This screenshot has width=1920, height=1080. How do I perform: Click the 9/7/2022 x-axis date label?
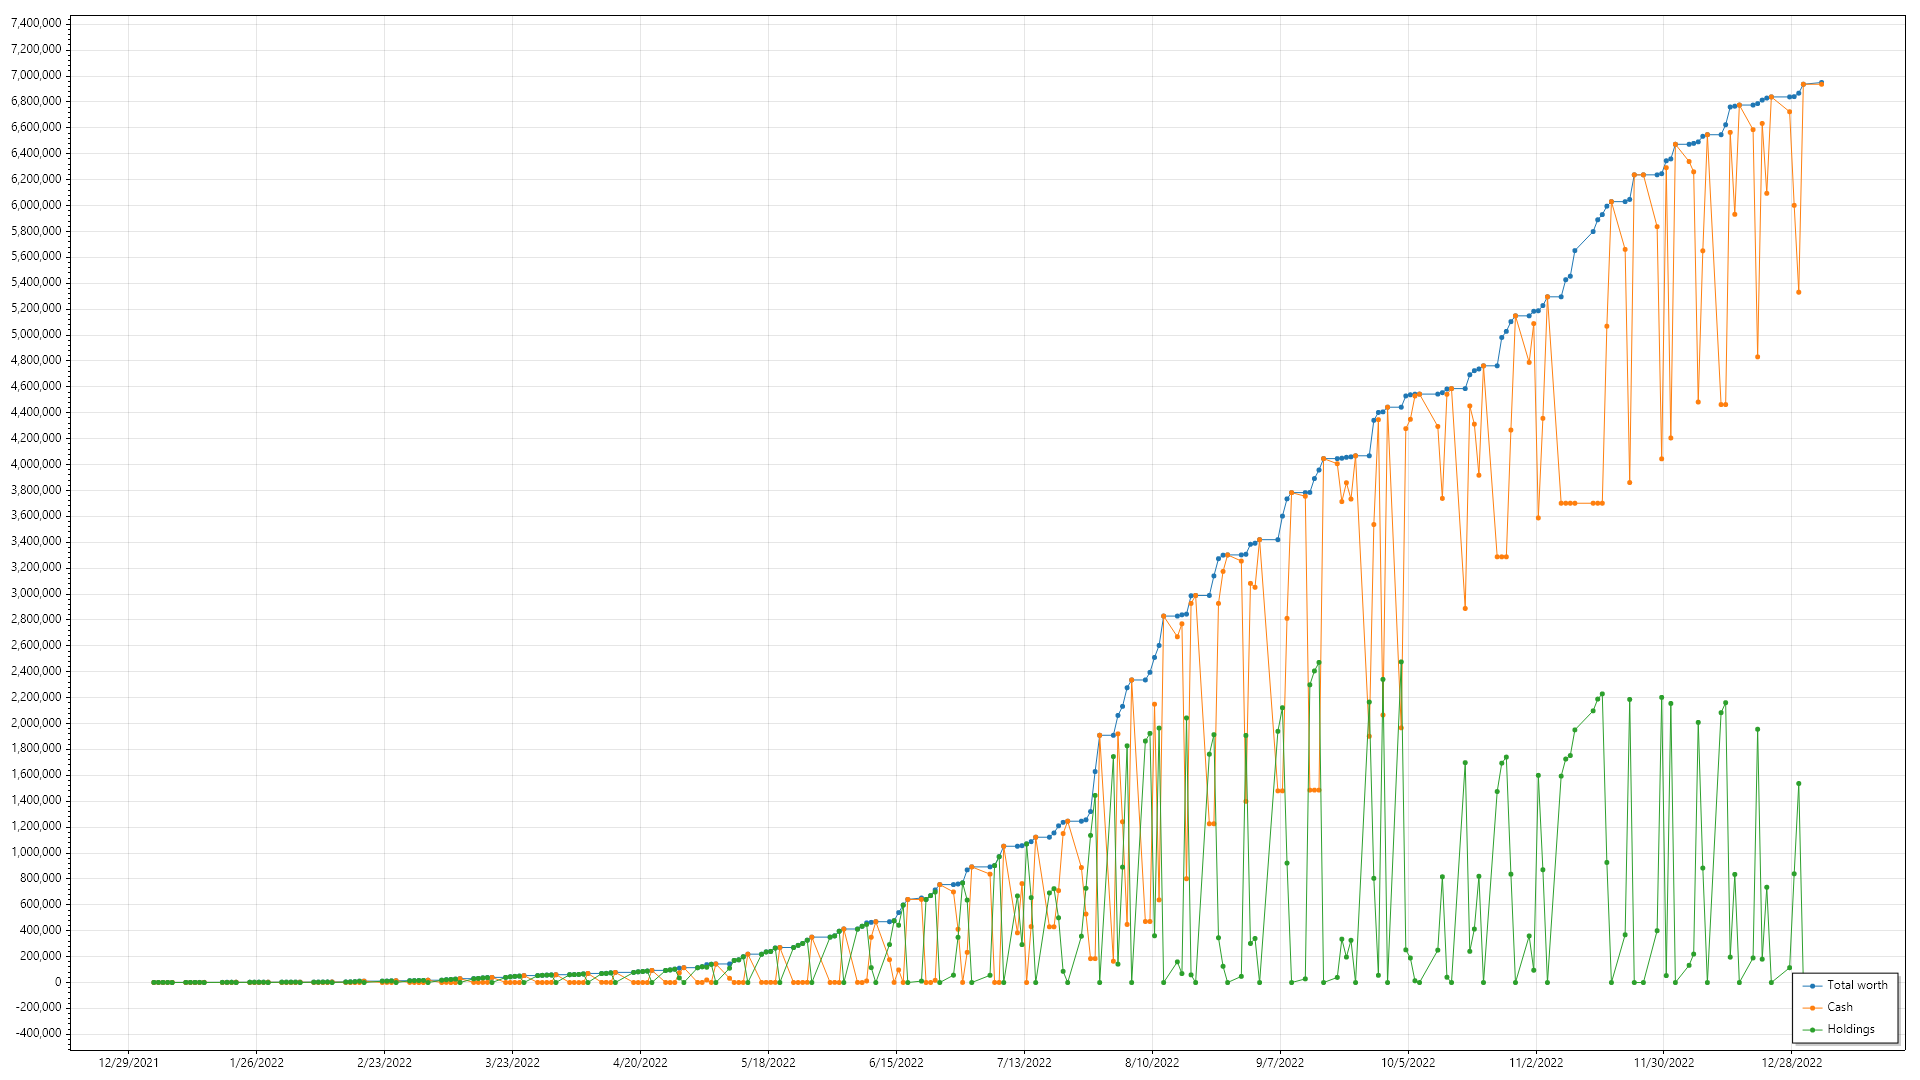click(1280, 1063)
